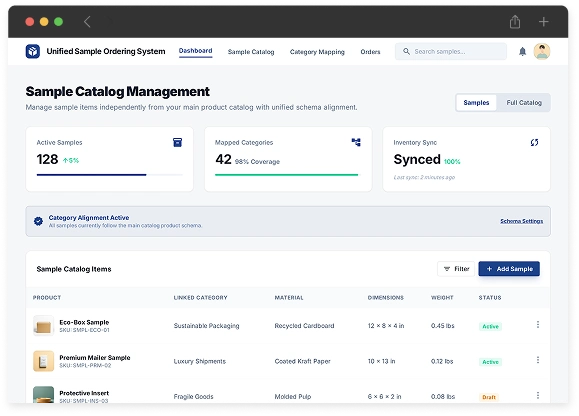Click the search magnifier icon
Image resolution: width=579 pixels, height=416 pixels.
(406, 51)
